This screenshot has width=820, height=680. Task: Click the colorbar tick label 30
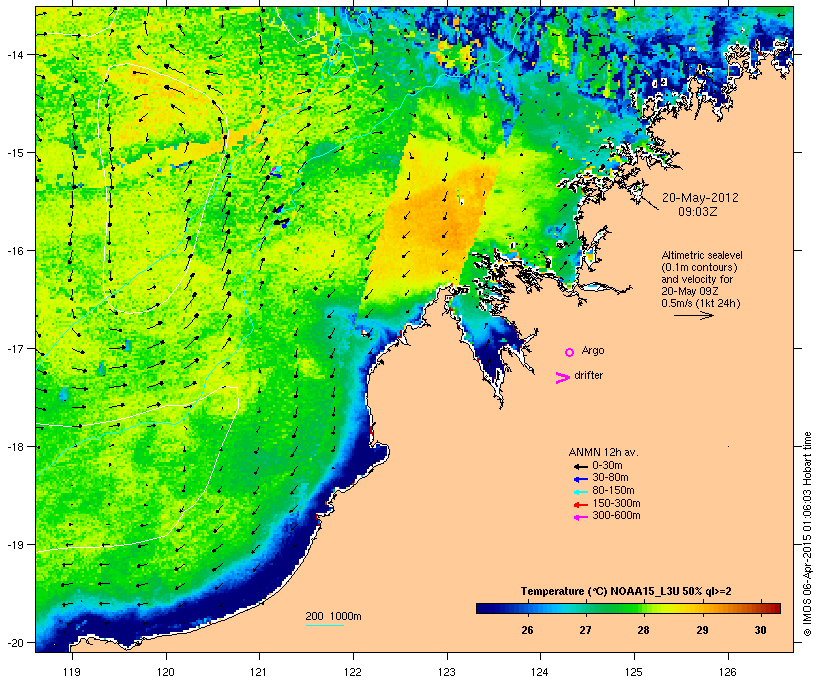pyautogui.click(x=760, y=630)
